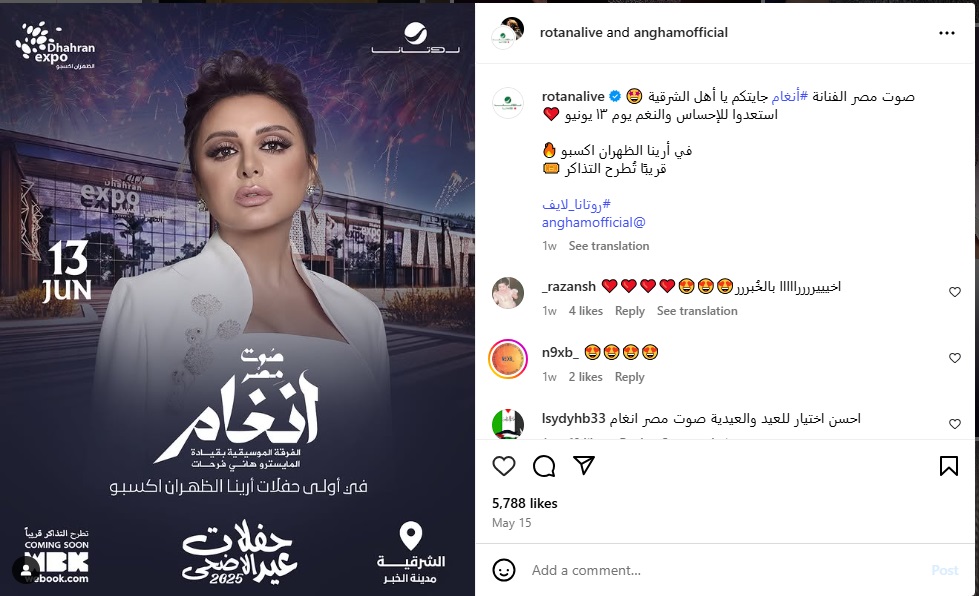This screenshot has width=979, height=596.
Task: Expand See translation under _razansh comment
Action: (697, 311)
